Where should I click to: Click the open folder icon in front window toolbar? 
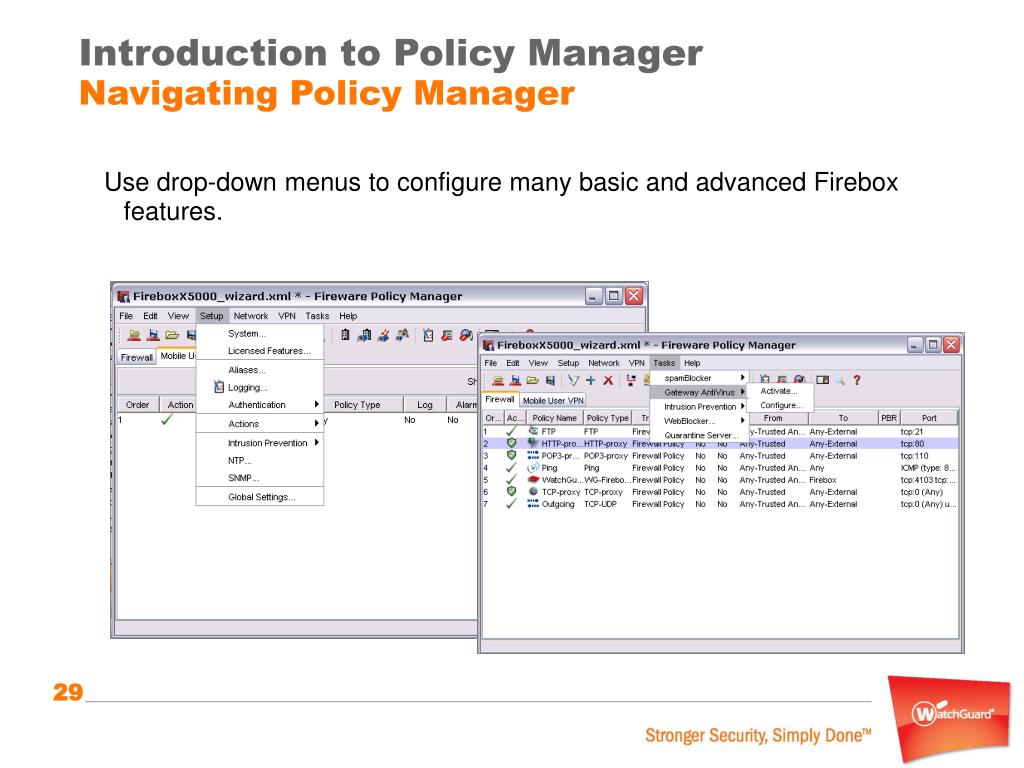point(533,380)
